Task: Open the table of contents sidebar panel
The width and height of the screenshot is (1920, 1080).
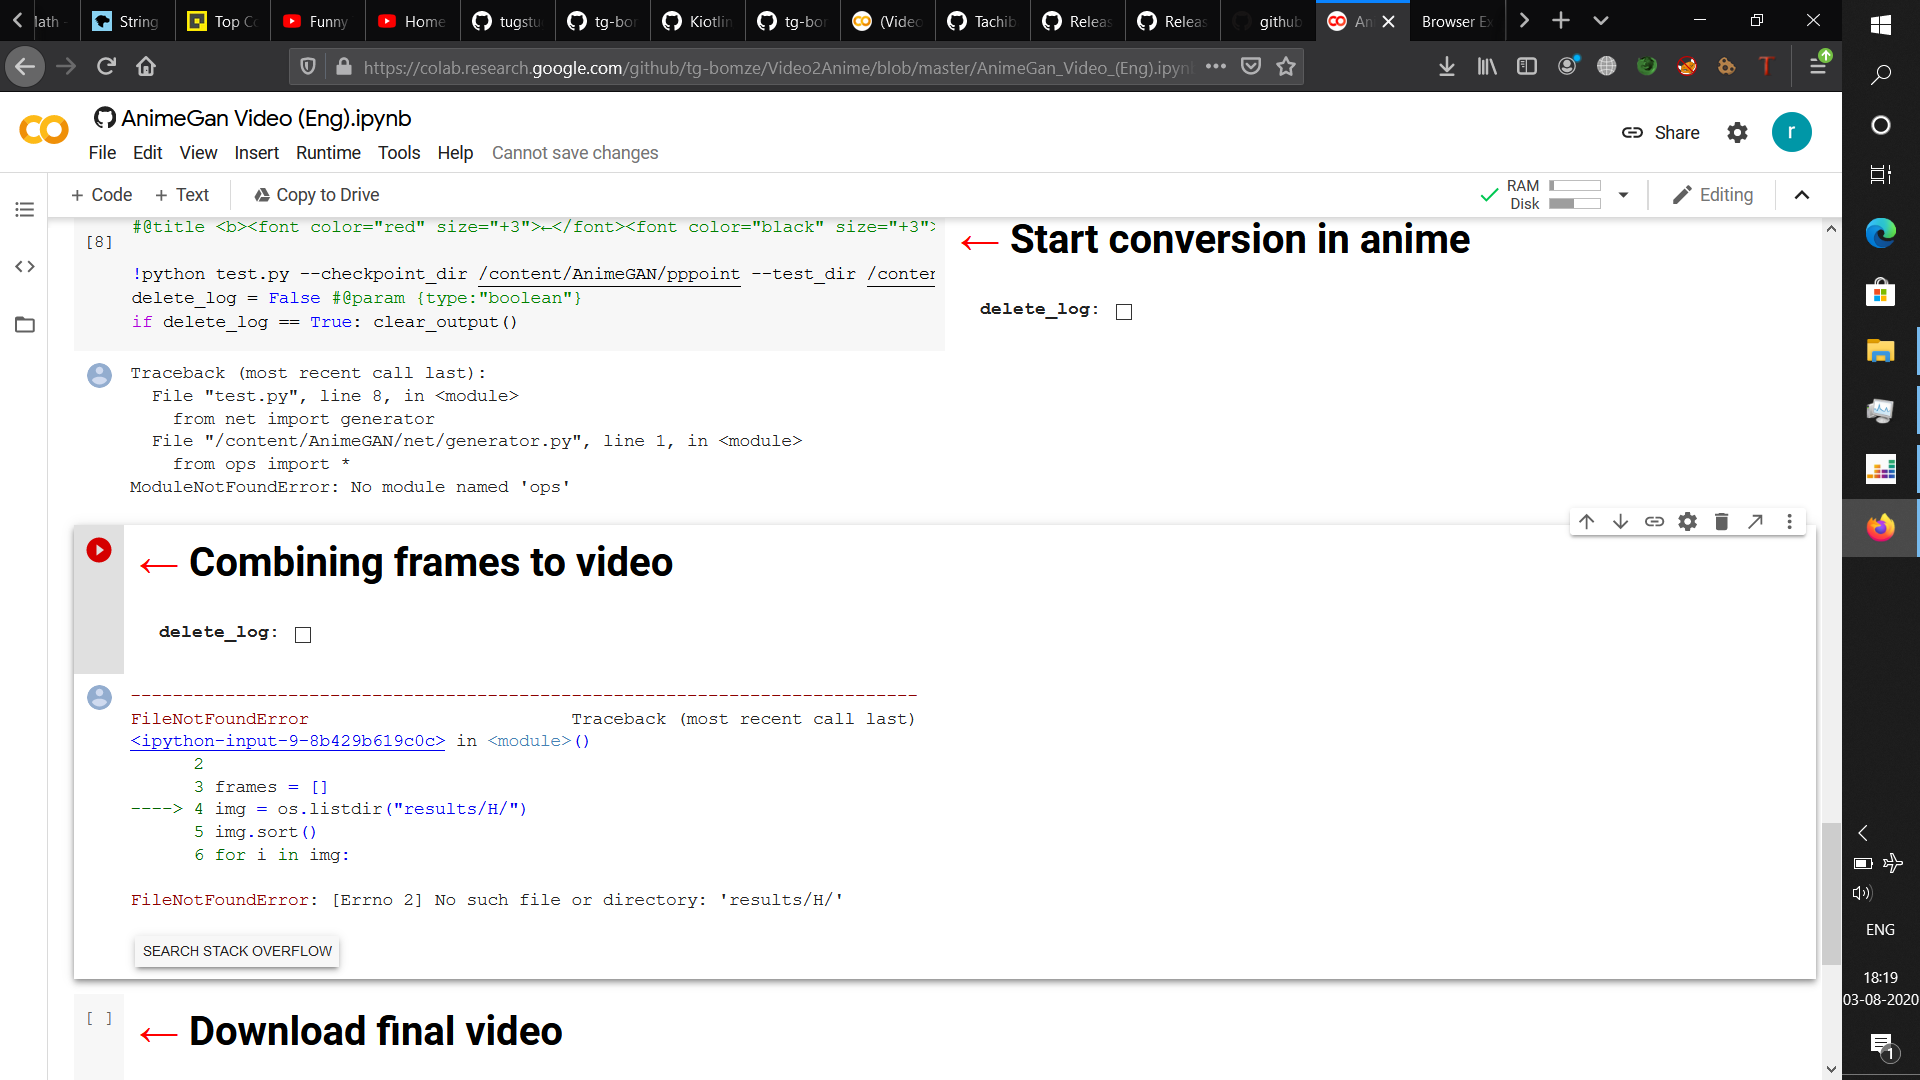Action: (x=24, y=209)
